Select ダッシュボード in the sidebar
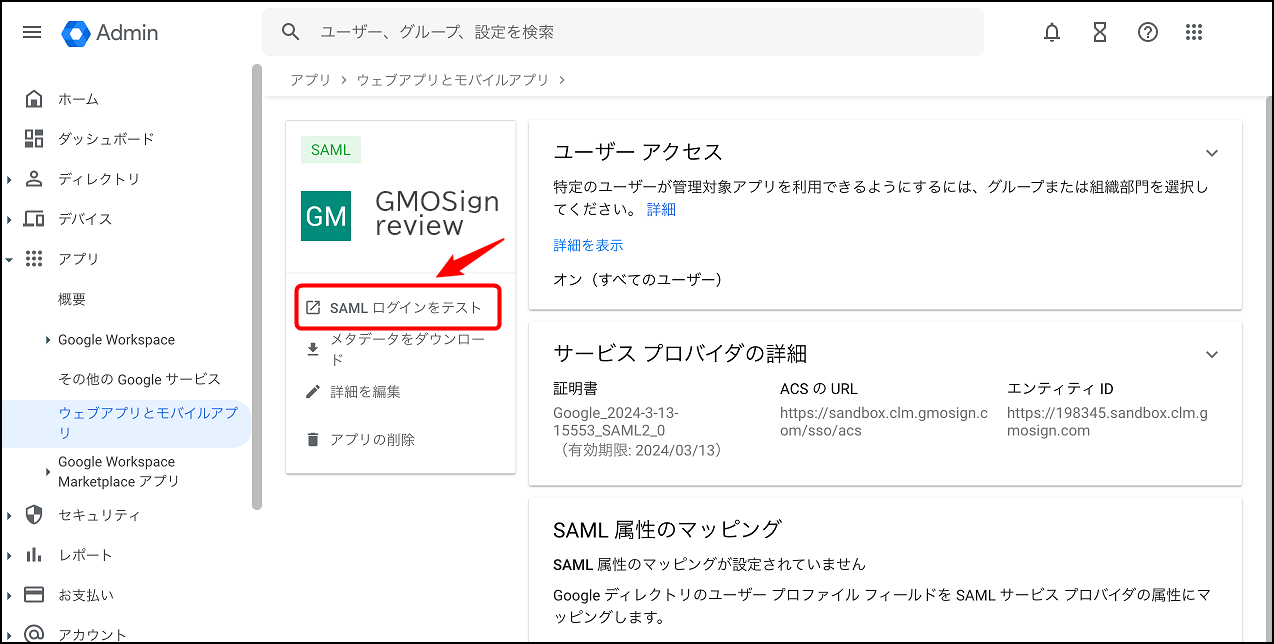1274x644 pixels. pyautogui.click(x=105, y=139)
